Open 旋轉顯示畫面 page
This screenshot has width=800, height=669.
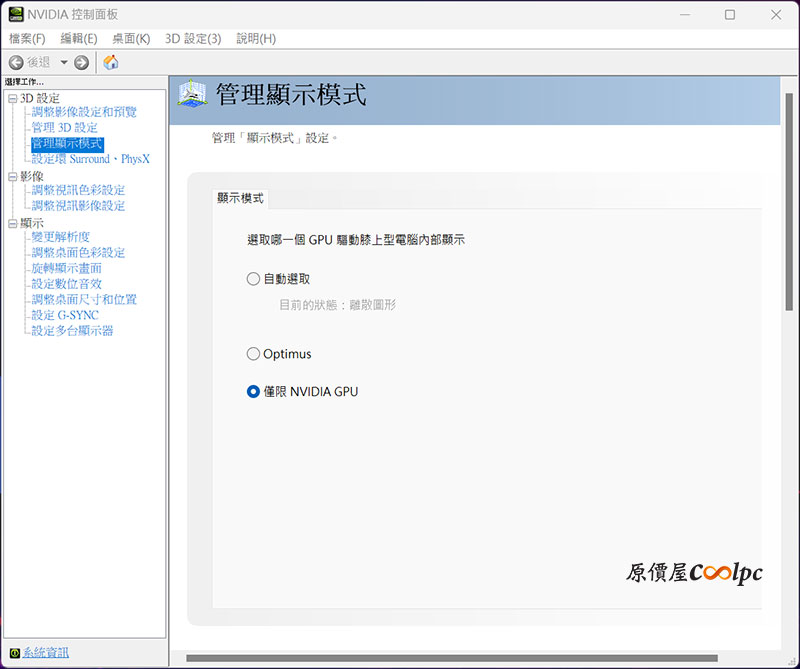[66, 268]
